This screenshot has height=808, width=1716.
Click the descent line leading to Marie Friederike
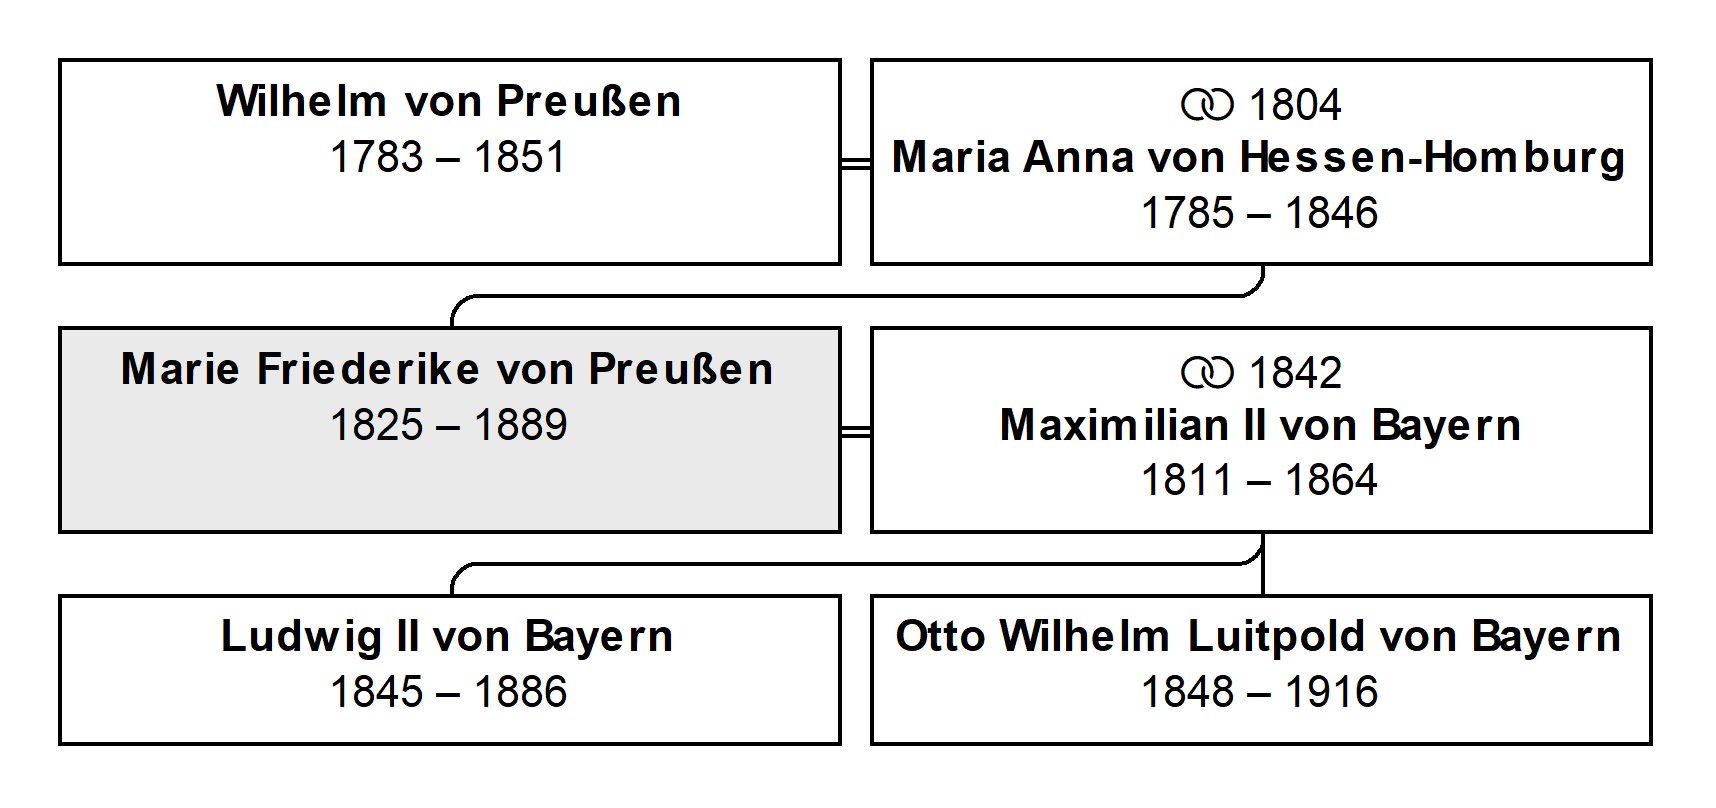pos(857,296)
